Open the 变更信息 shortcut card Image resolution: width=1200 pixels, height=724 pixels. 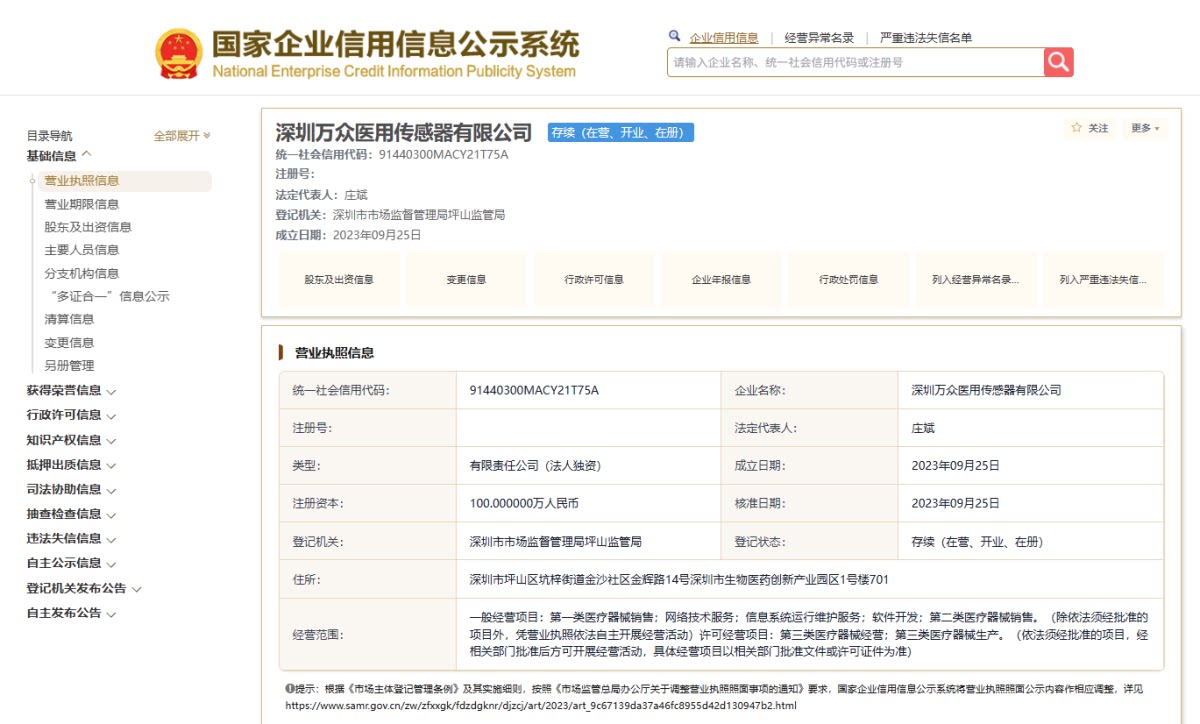(x=466, y=279)
